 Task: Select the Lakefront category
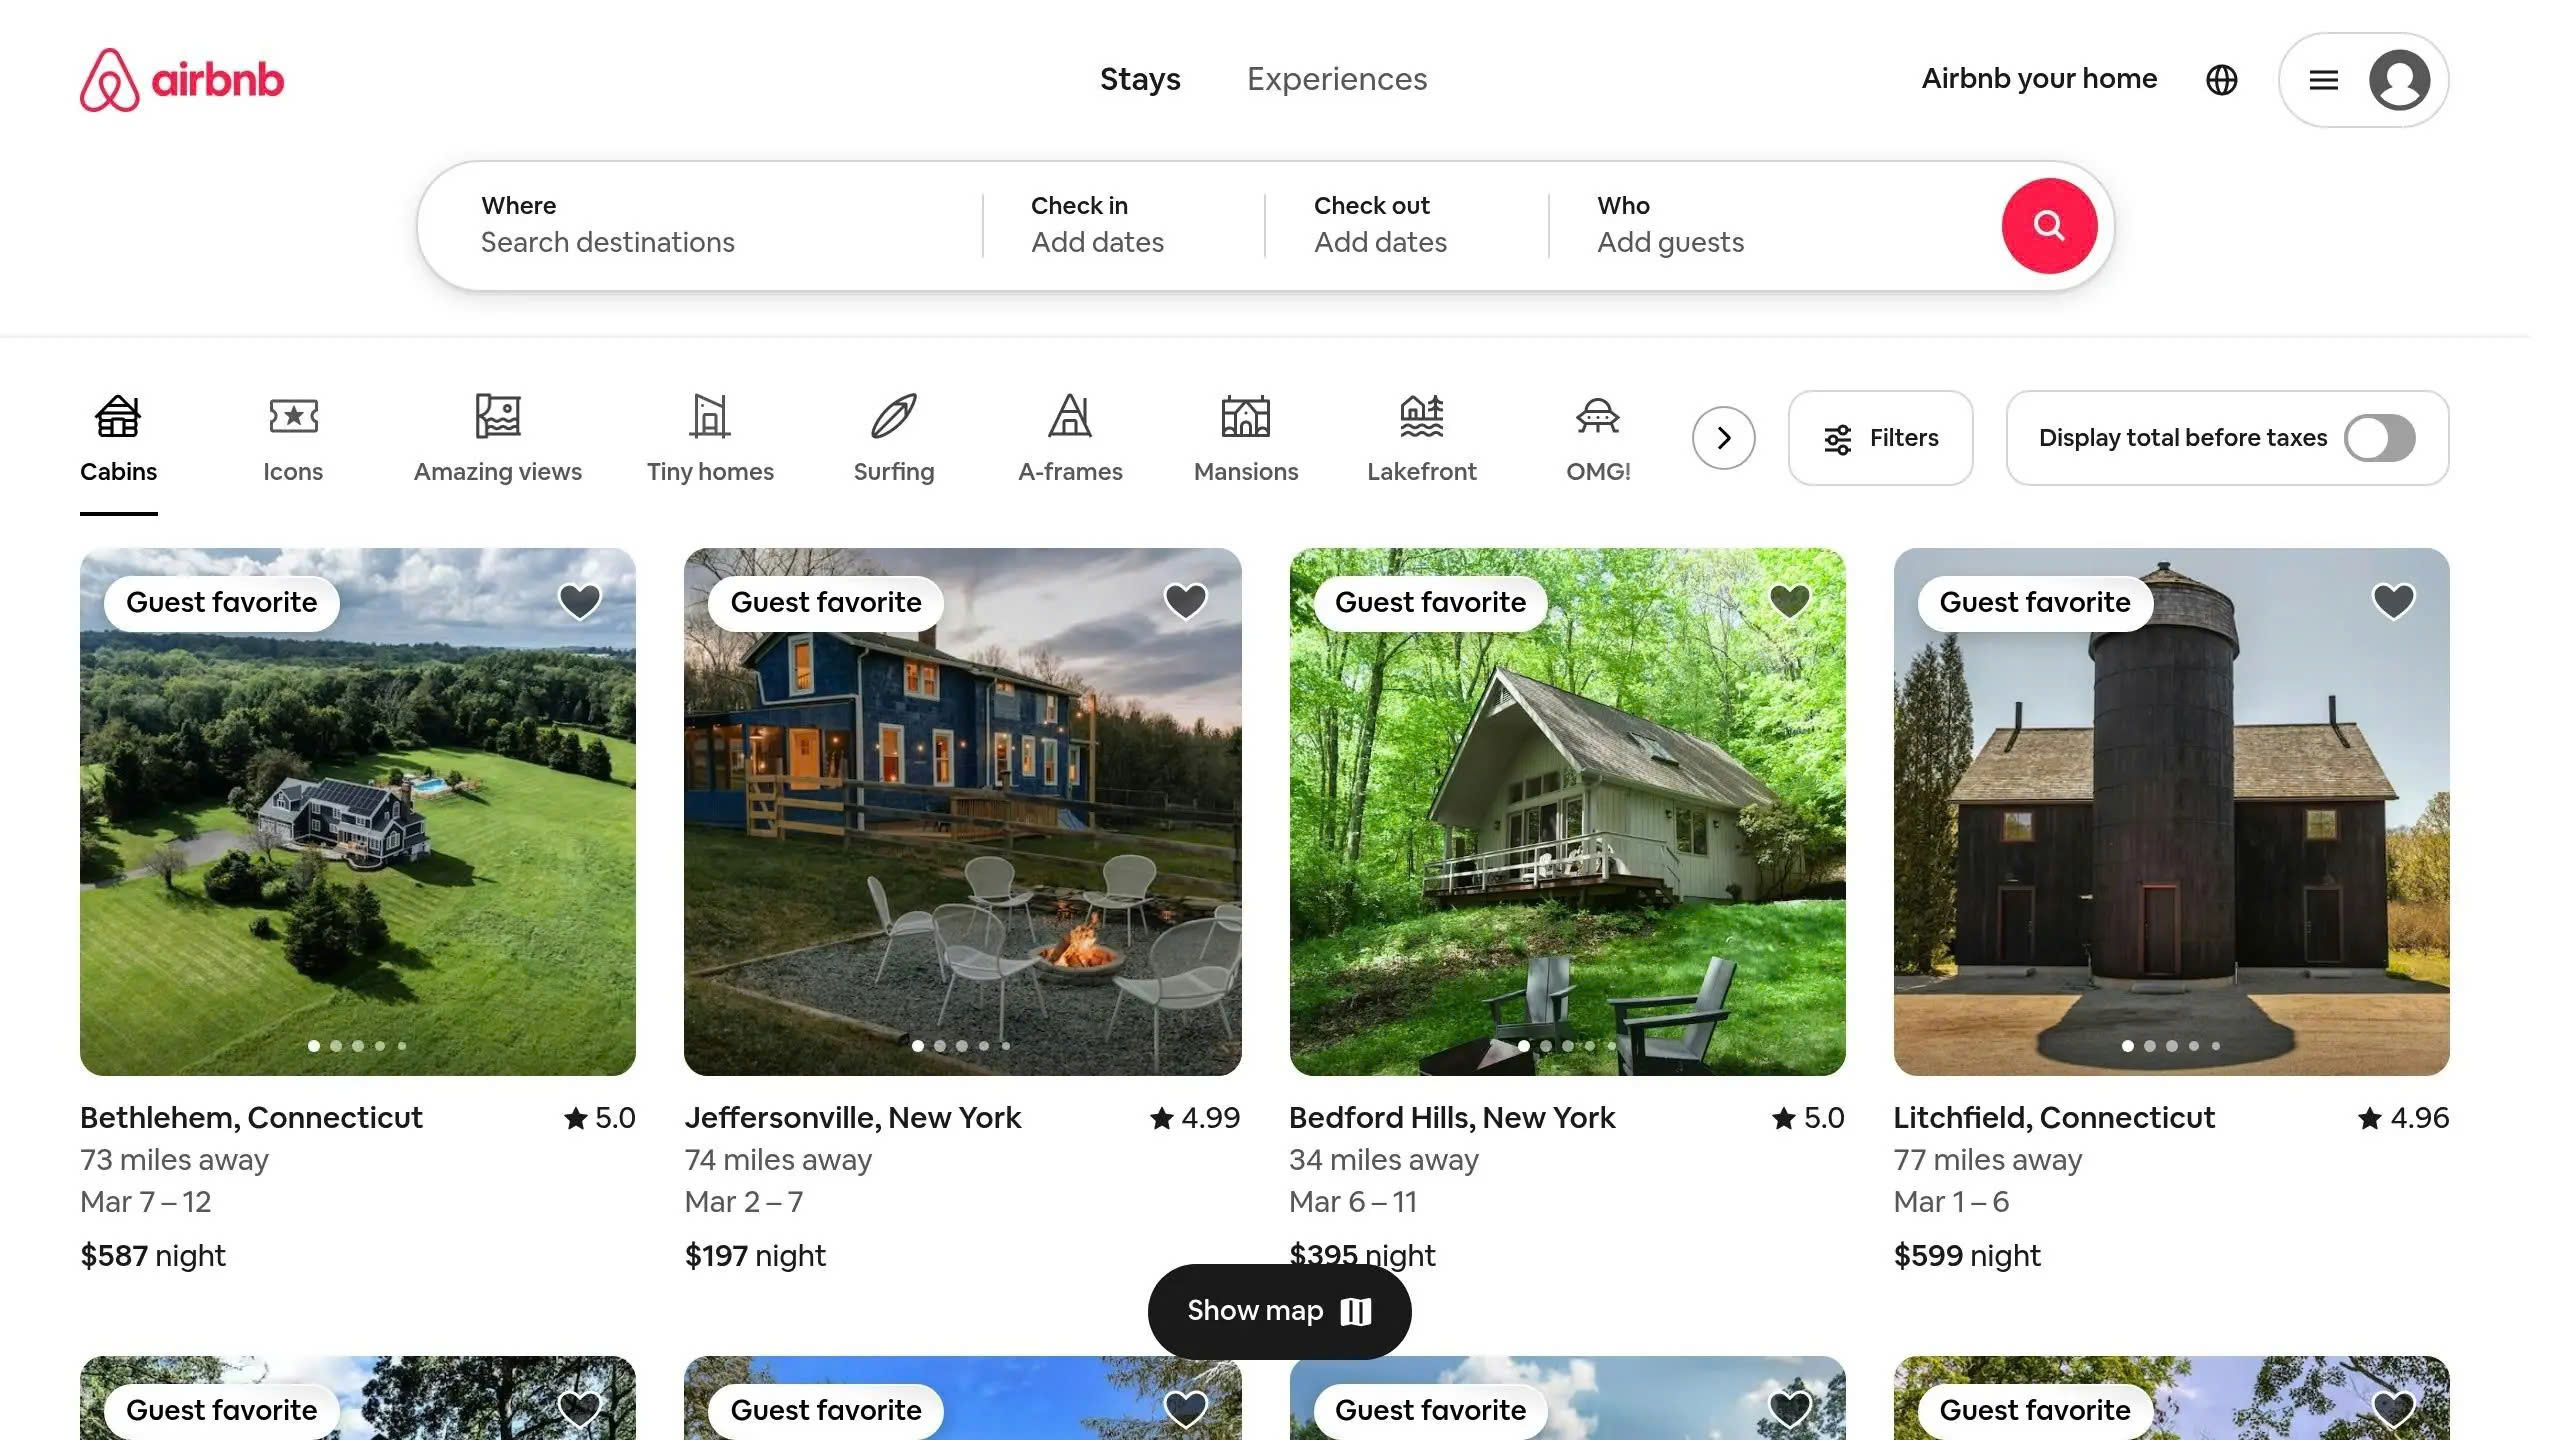point(1421,438)
